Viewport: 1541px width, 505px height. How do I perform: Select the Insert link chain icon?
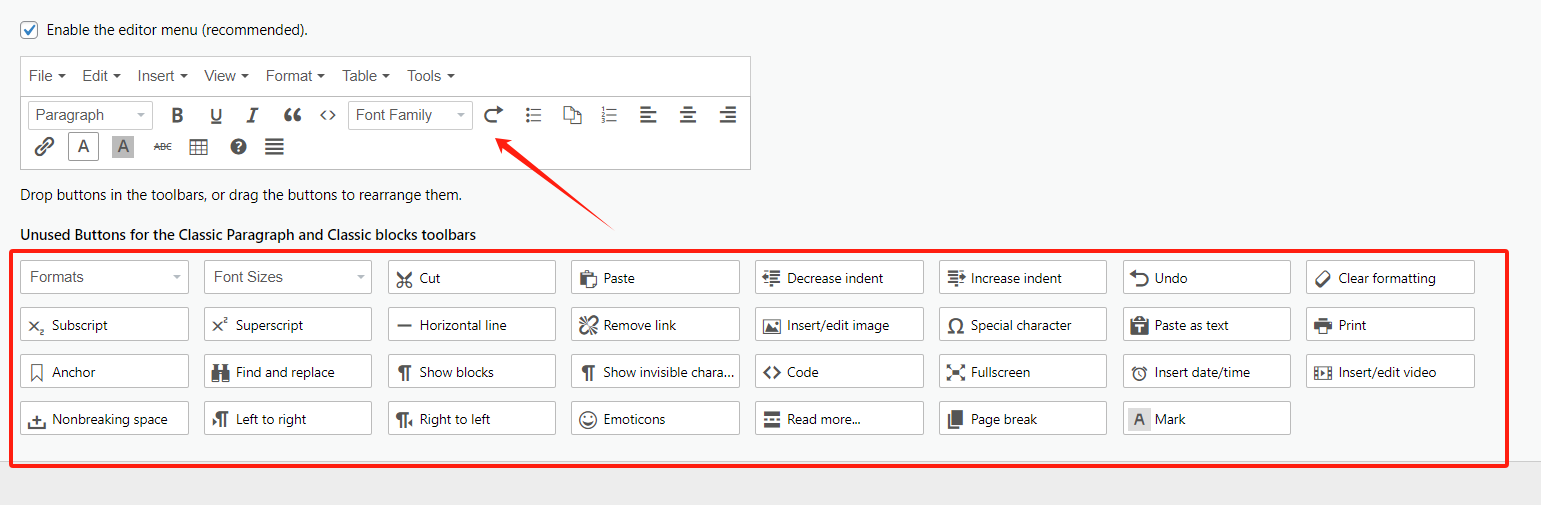pyautogui.click(x=44, y=147)
